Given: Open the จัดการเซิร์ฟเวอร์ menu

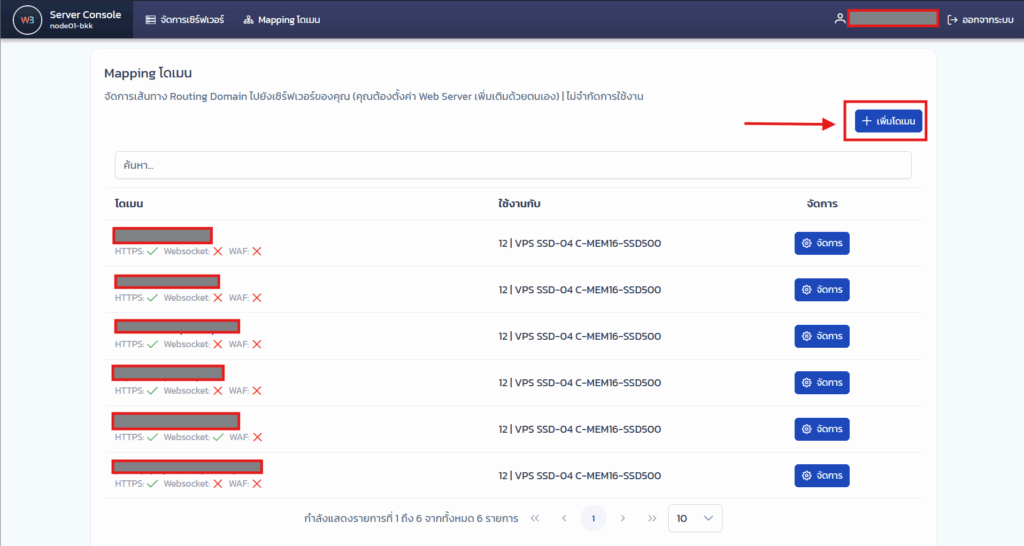Looking at the screenshot, I should (184, 20).
